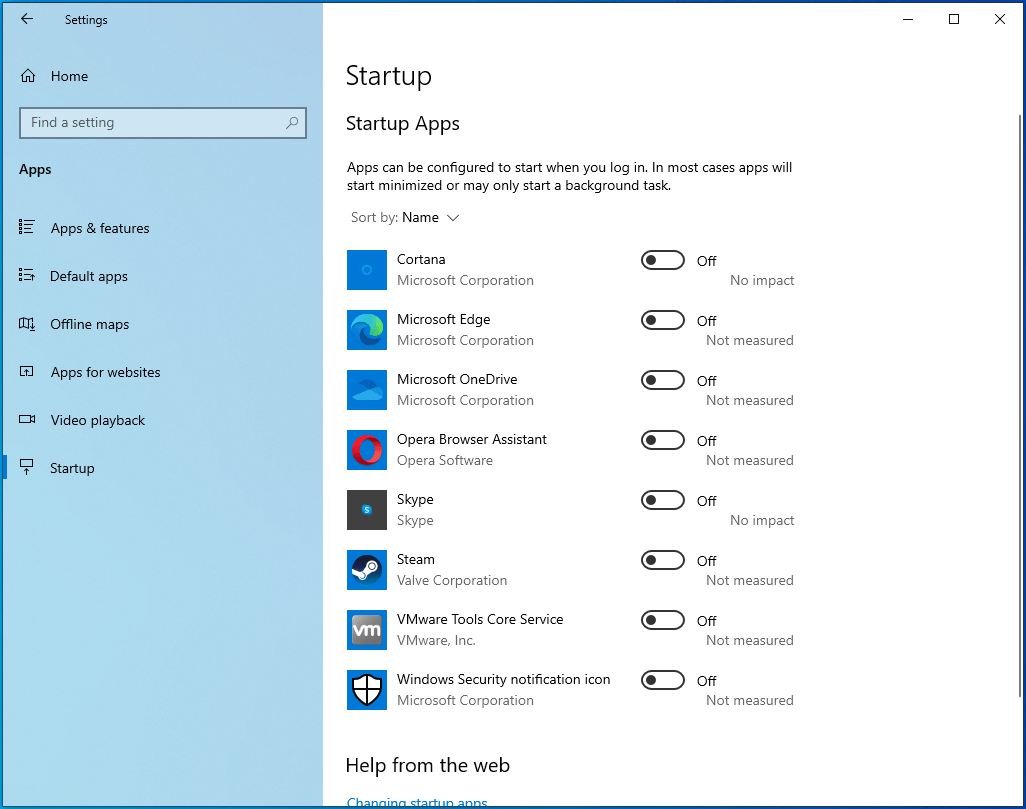
Task: Turn on Microsoft OneDrive startup toggle
Action: click(662, 381)
